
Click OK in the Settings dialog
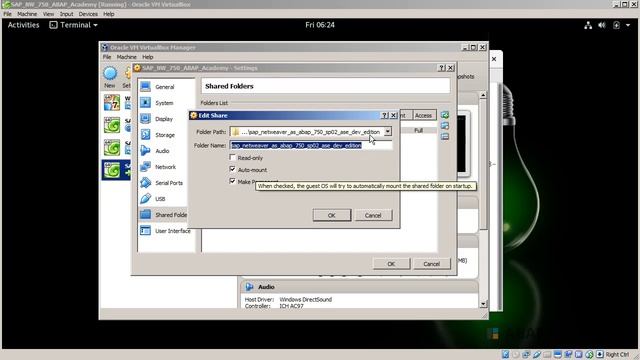click(391, 264)
